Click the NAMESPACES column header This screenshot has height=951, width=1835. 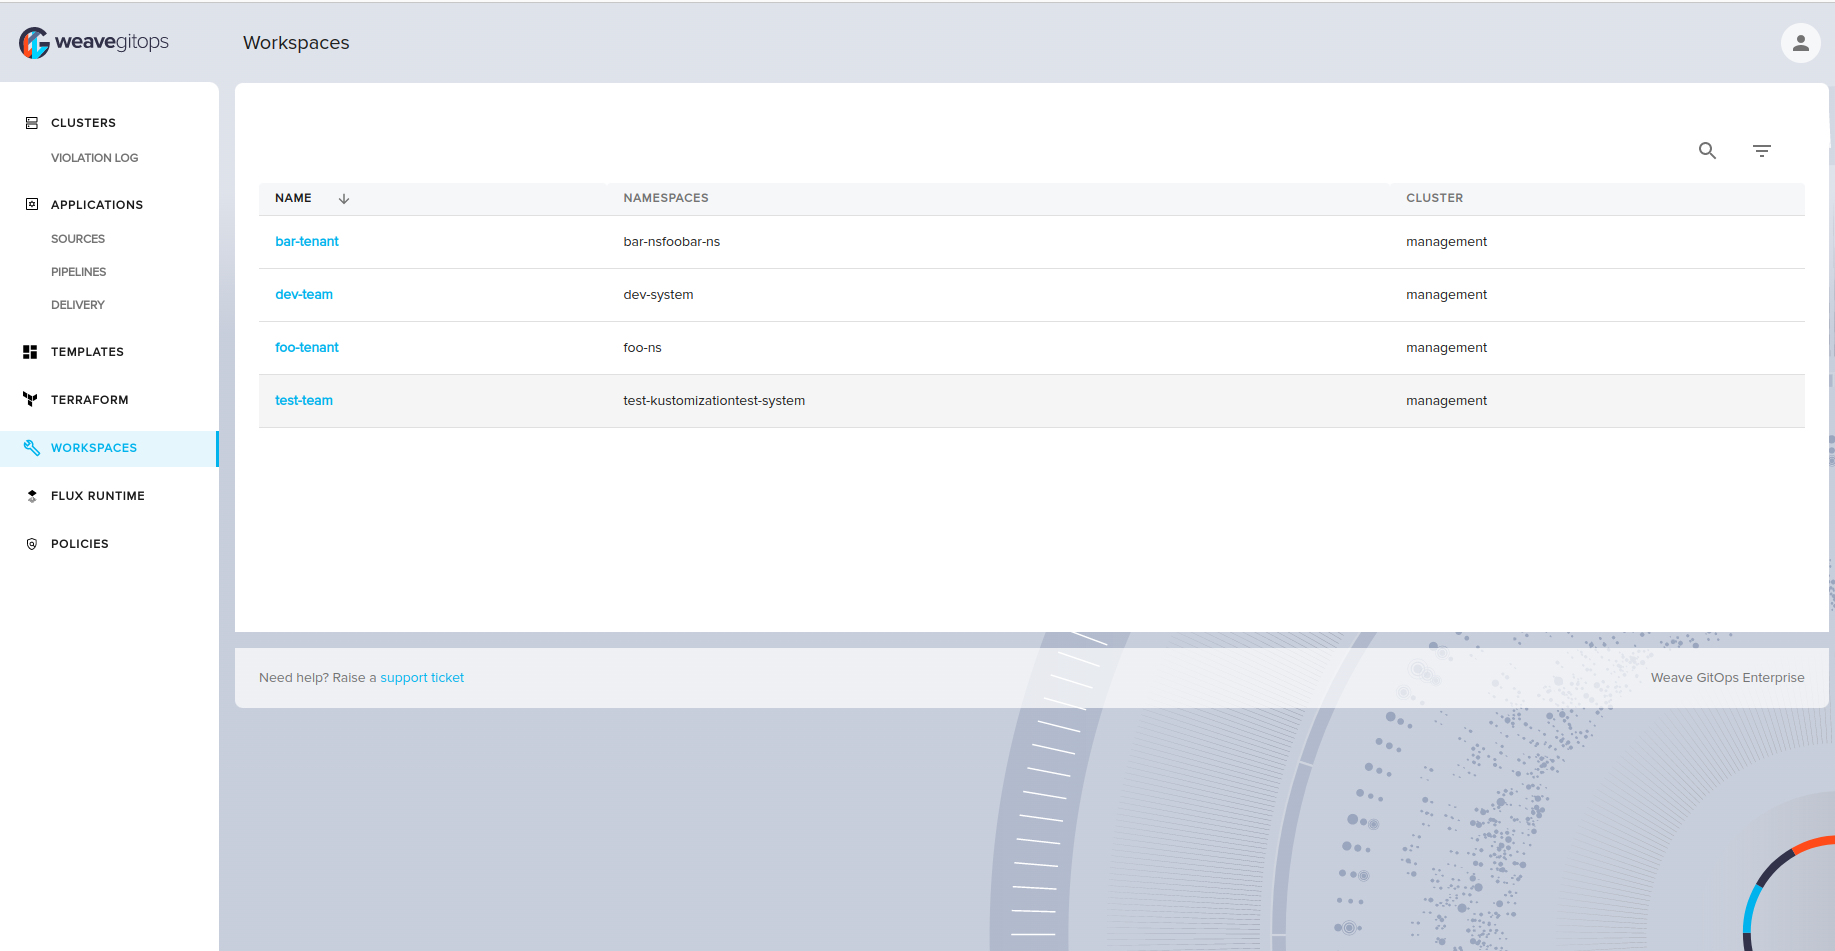click(x=666, y=198)
